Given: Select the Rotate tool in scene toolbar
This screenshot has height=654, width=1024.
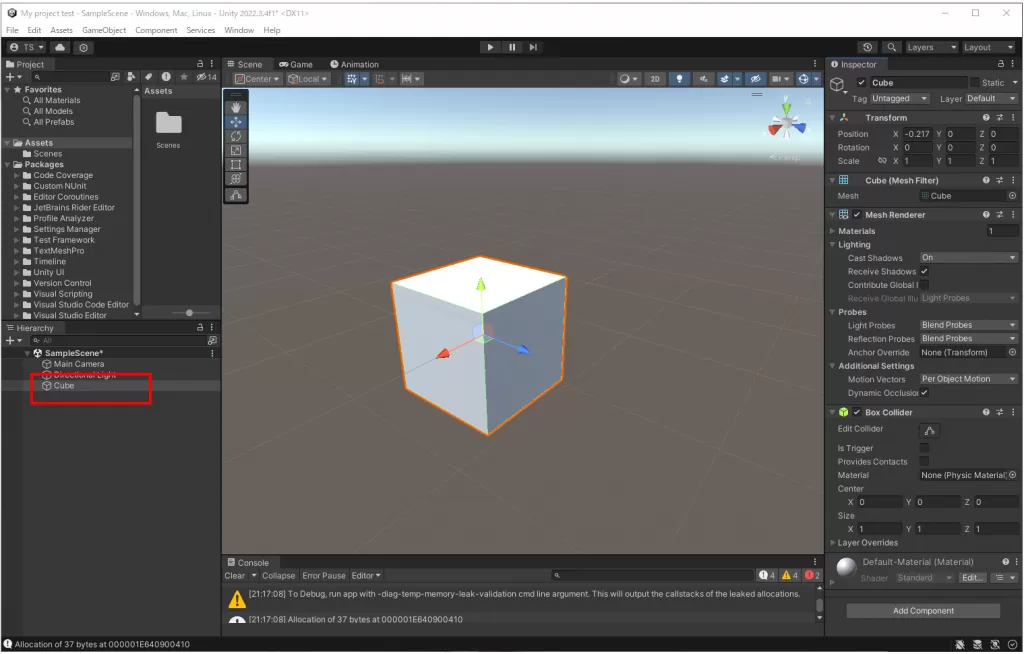Looking at the screenshot, I should click(x=236, y=136).
